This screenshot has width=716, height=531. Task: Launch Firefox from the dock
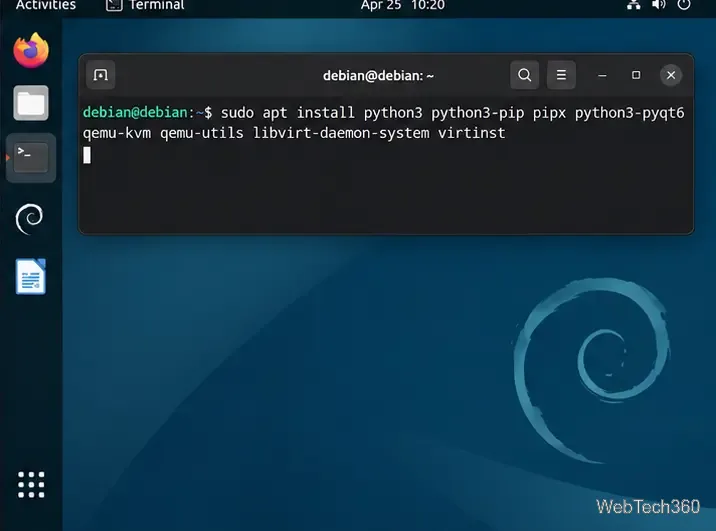click(x=31, y=50)
